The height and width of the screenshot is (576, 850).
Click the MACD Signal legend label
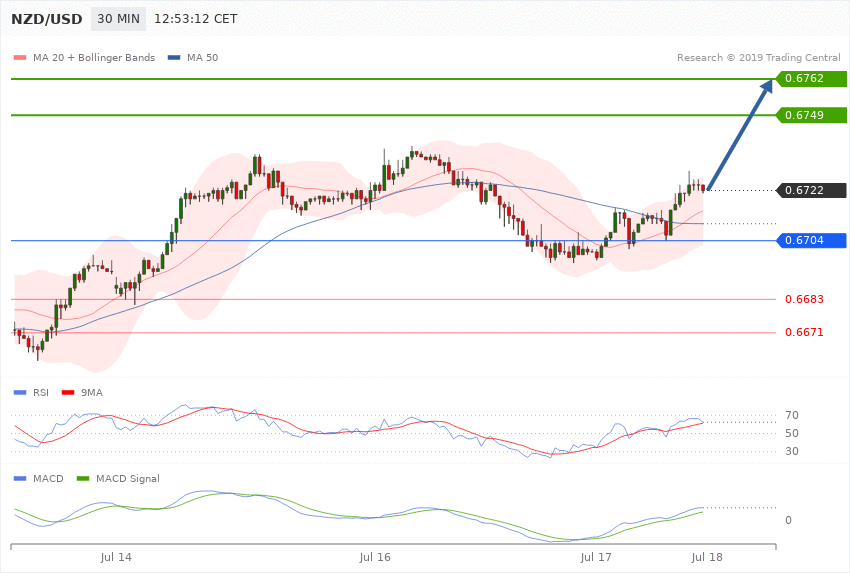point(128,479)
